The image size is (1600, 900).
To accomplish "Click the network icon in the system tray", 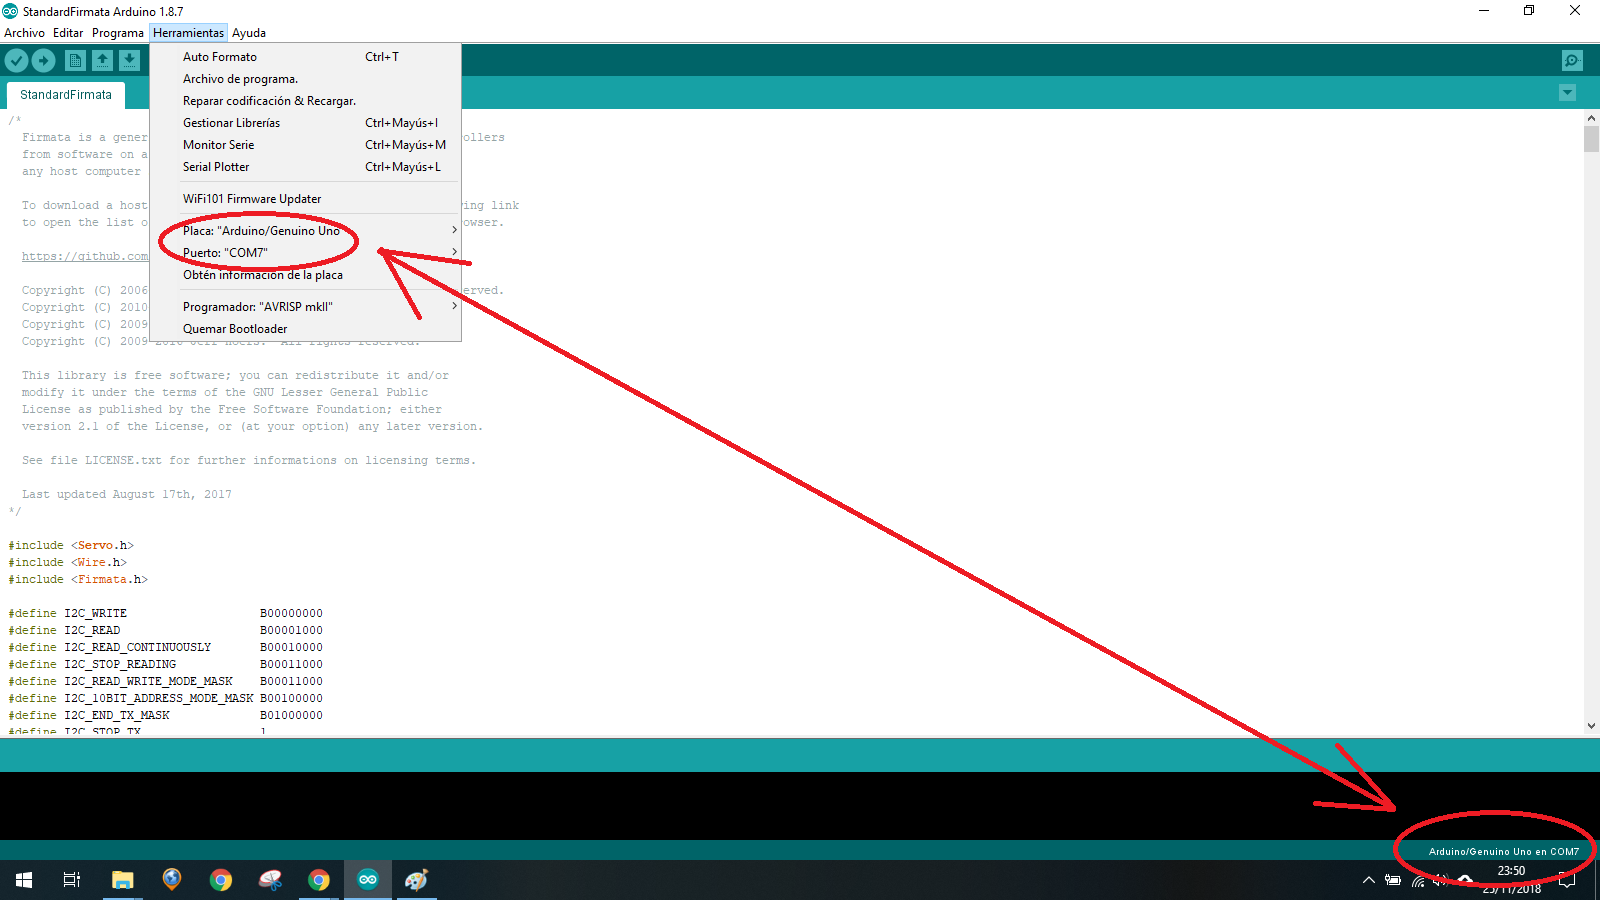I will [x=1419, y=881].
